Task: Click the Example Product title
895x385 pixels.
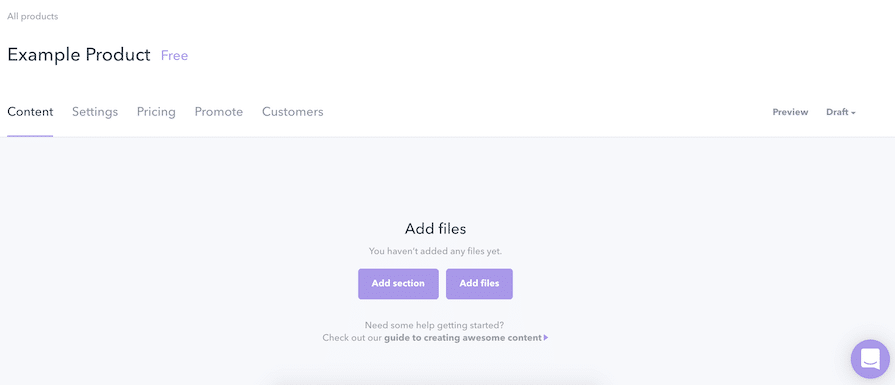Action: coord(79,55)
